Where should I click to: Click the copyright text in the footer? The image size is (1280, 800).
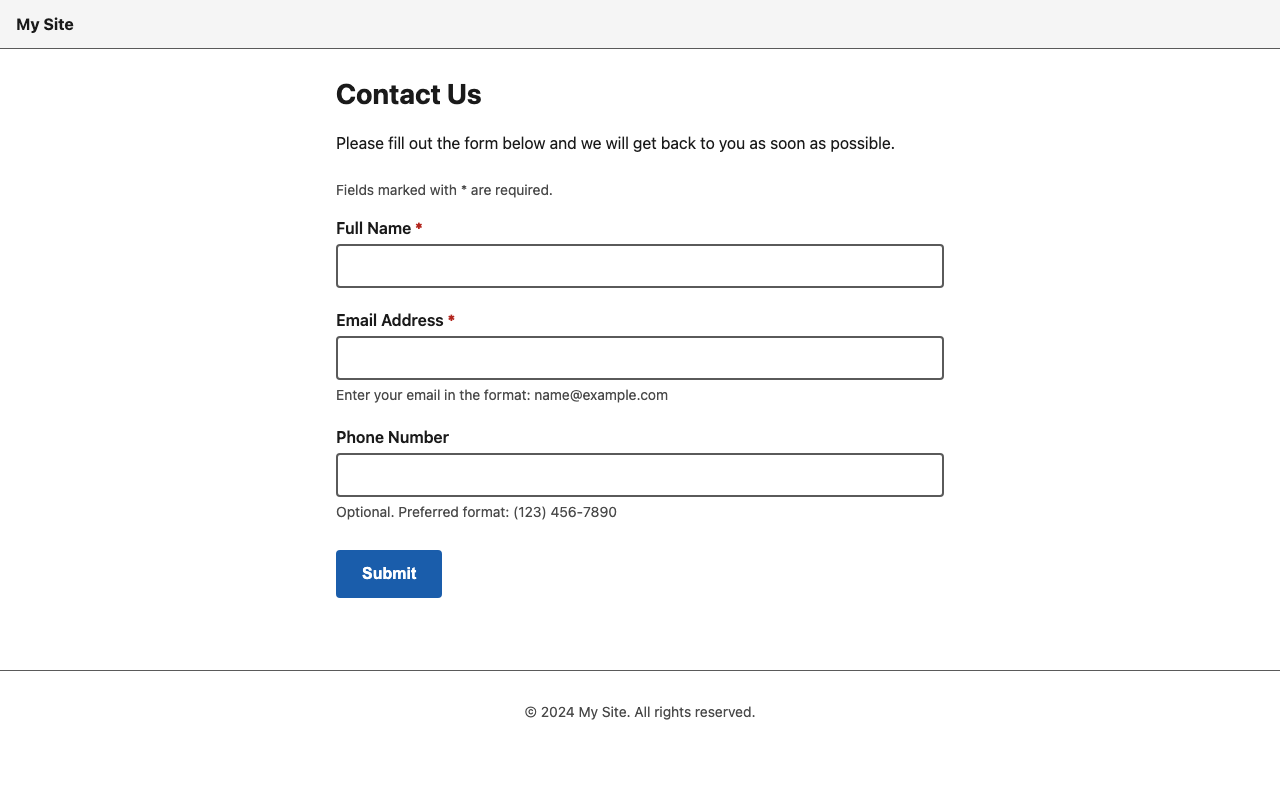point(639,712)
